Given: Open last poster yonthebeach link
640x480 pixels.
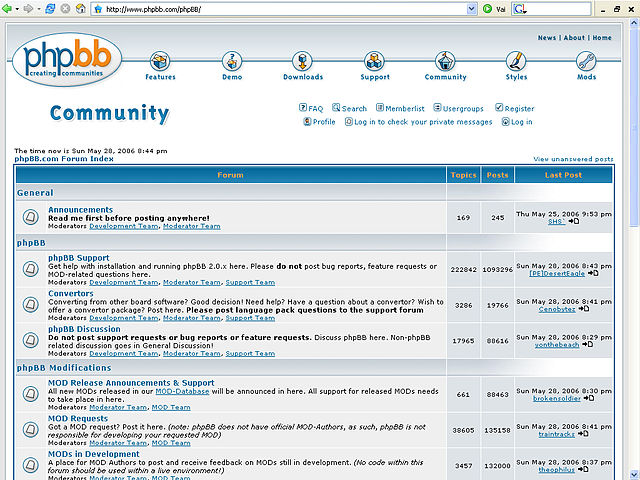Looking at the screenshot, I should coord(557,344).
